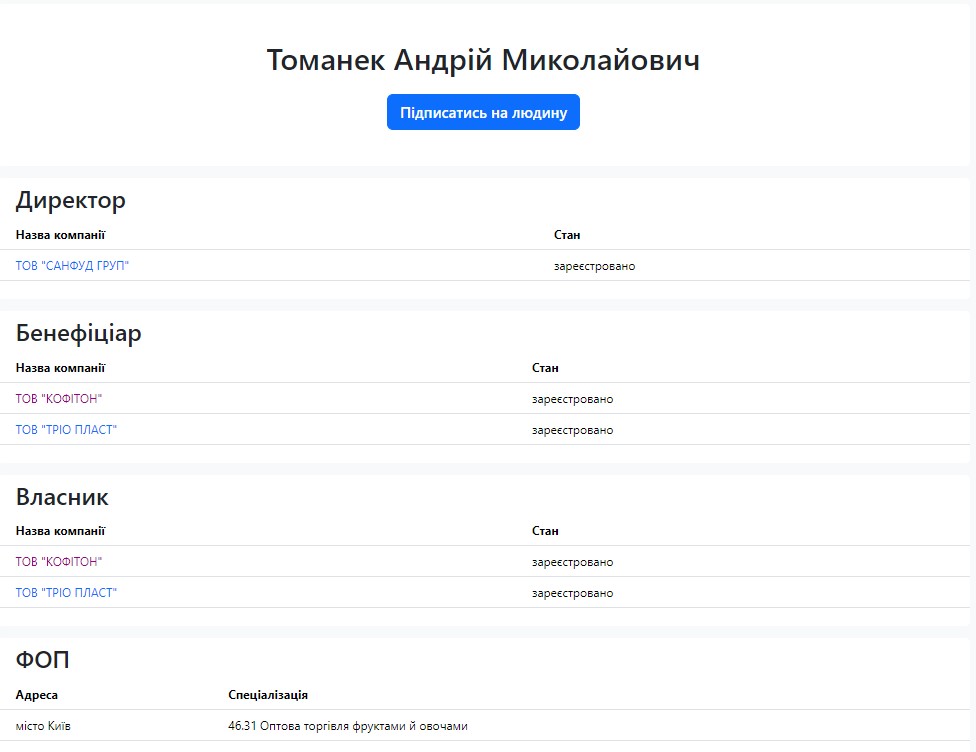
Task: Click the "місто Київ" address cell
Action: [x=43, y=726]
